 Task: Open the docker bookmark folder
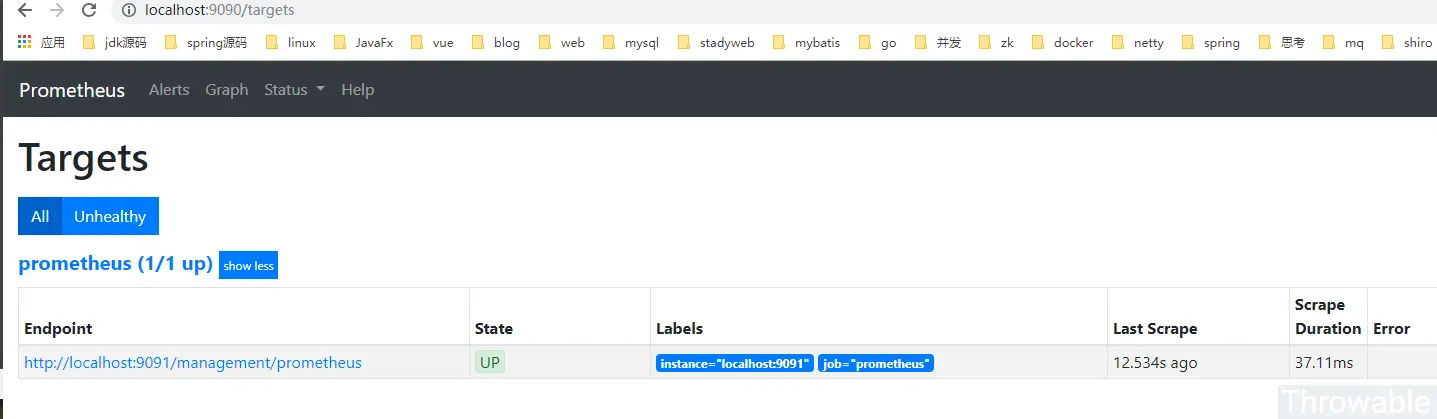coord(1062,42)
